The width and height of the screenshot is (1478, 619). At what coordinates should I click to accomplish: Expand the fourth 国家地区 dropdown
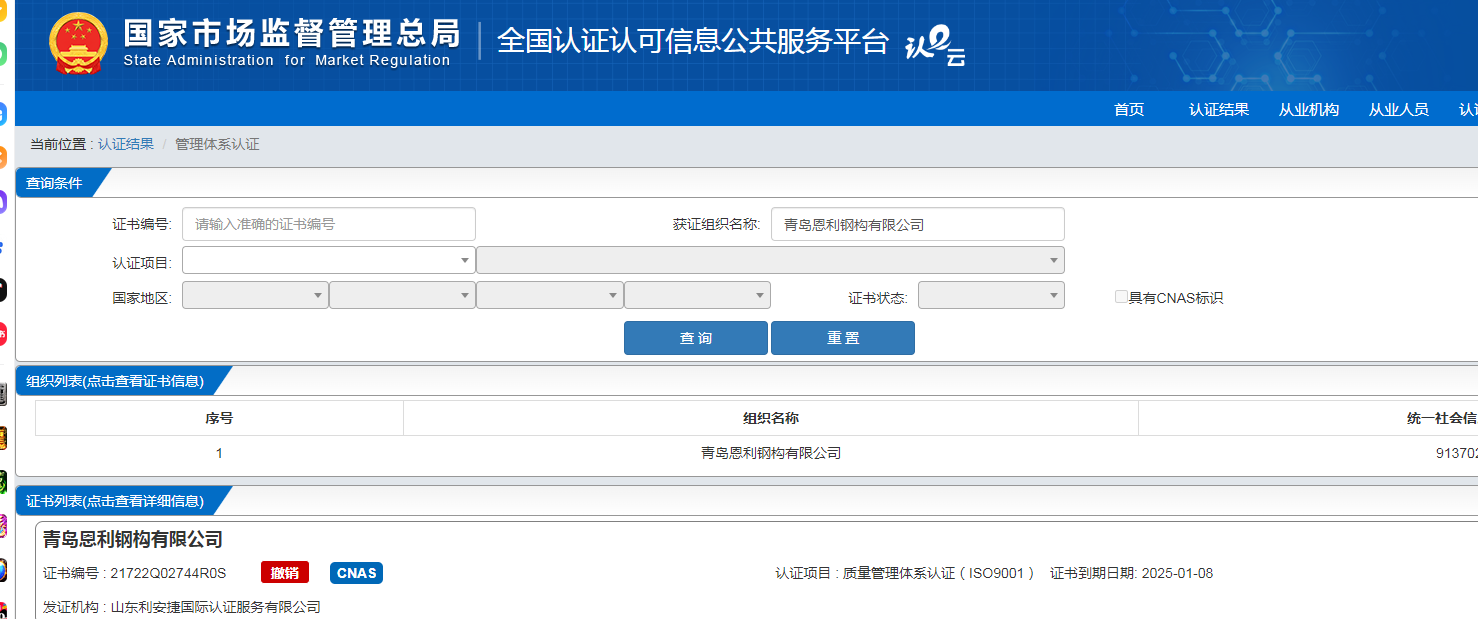pyautogui.click(x=697, y=295)
